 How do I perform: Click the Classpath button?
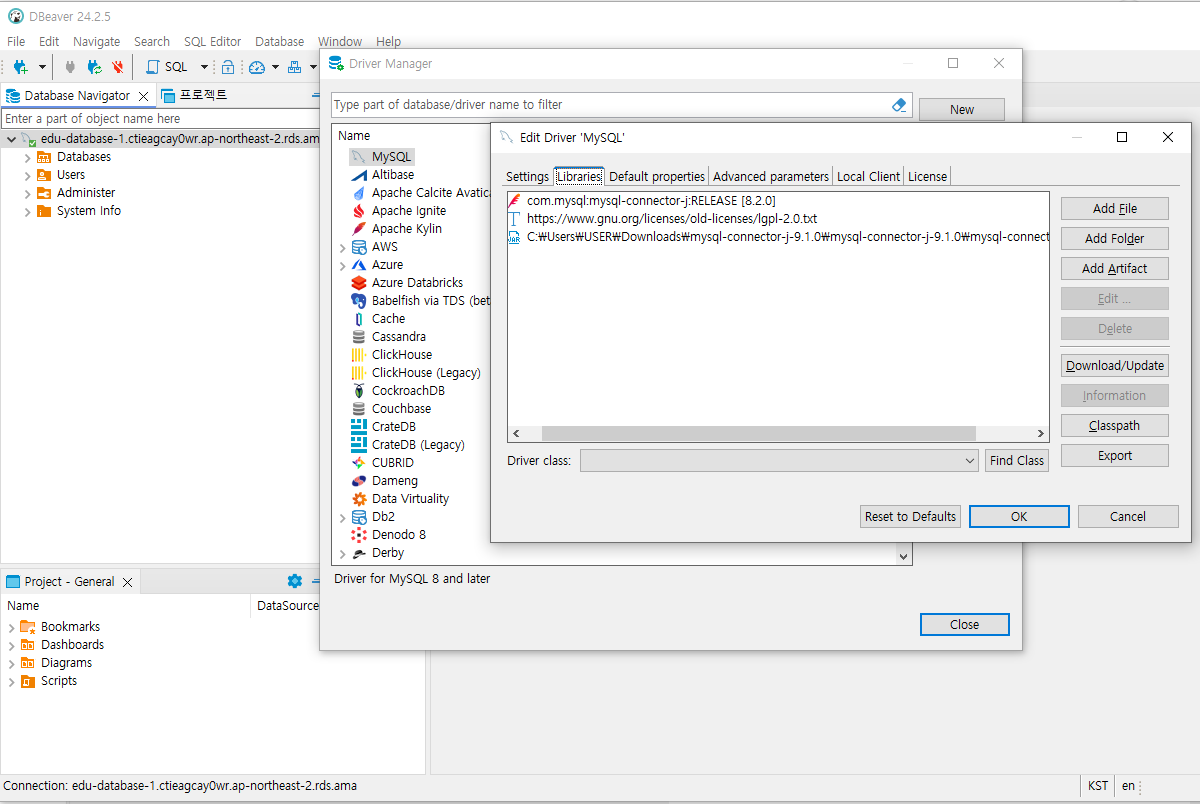(1115, 426)
